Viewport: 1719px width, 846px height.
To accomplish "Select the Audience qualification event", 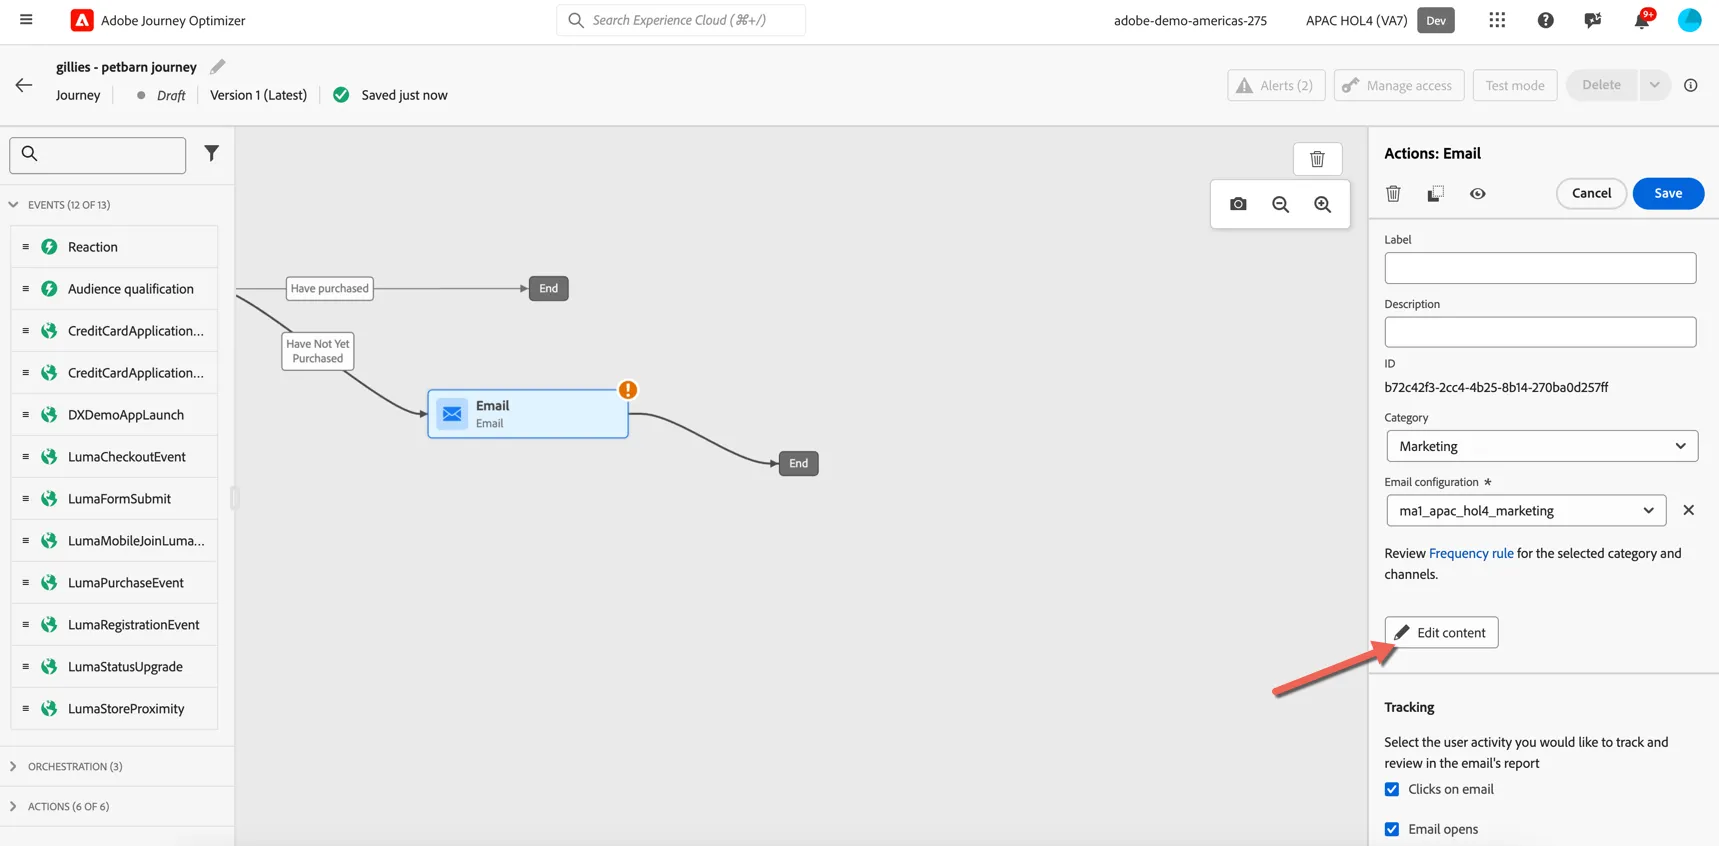I will 114,289.
